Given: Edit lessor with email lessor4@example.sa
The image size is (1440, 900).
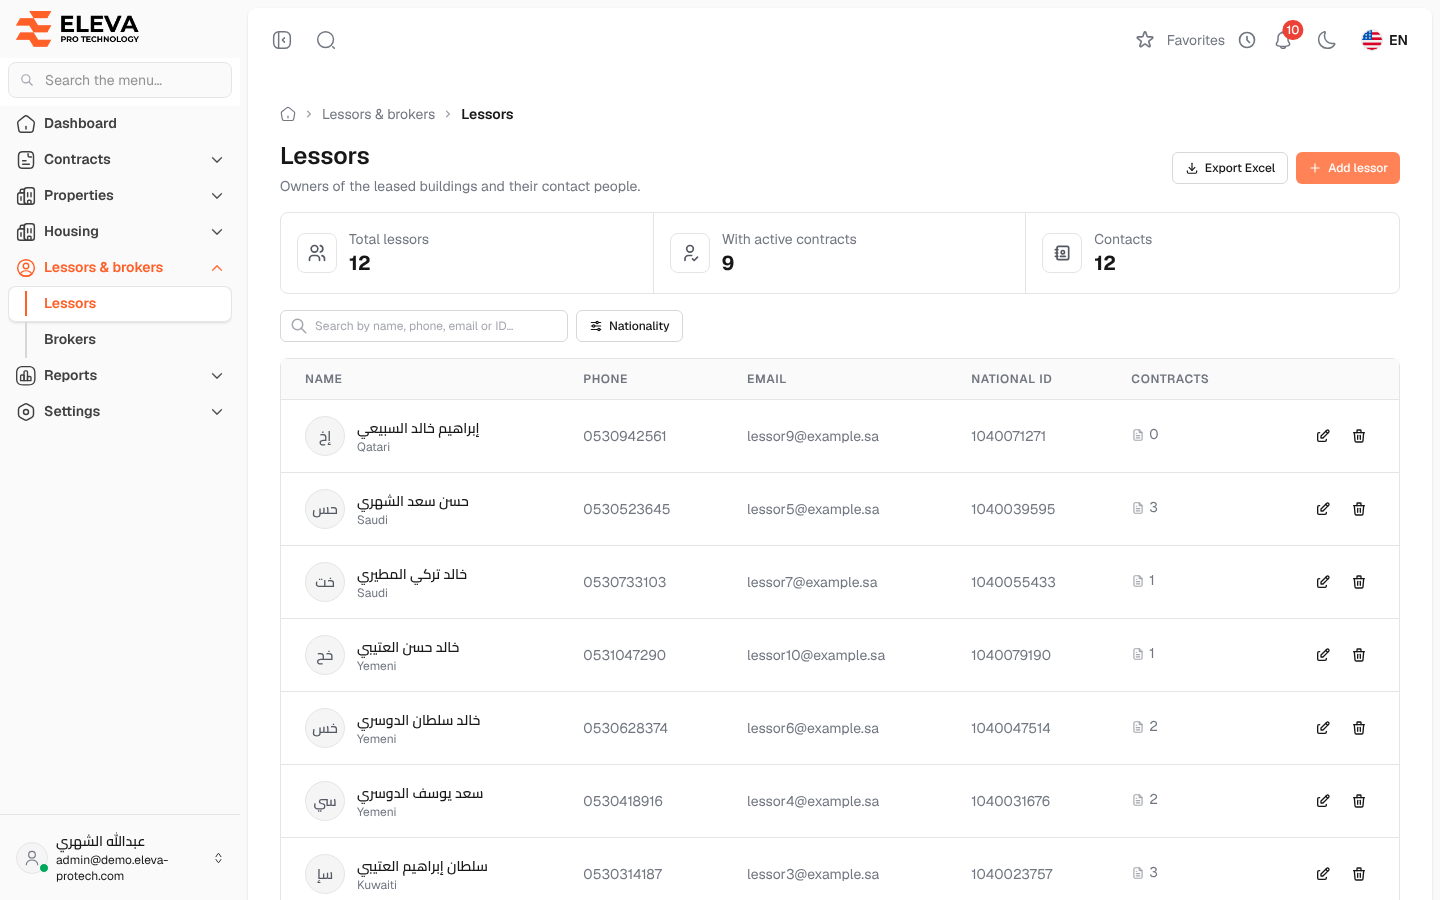Looking at the screenshot, I should click(1323, 801).
